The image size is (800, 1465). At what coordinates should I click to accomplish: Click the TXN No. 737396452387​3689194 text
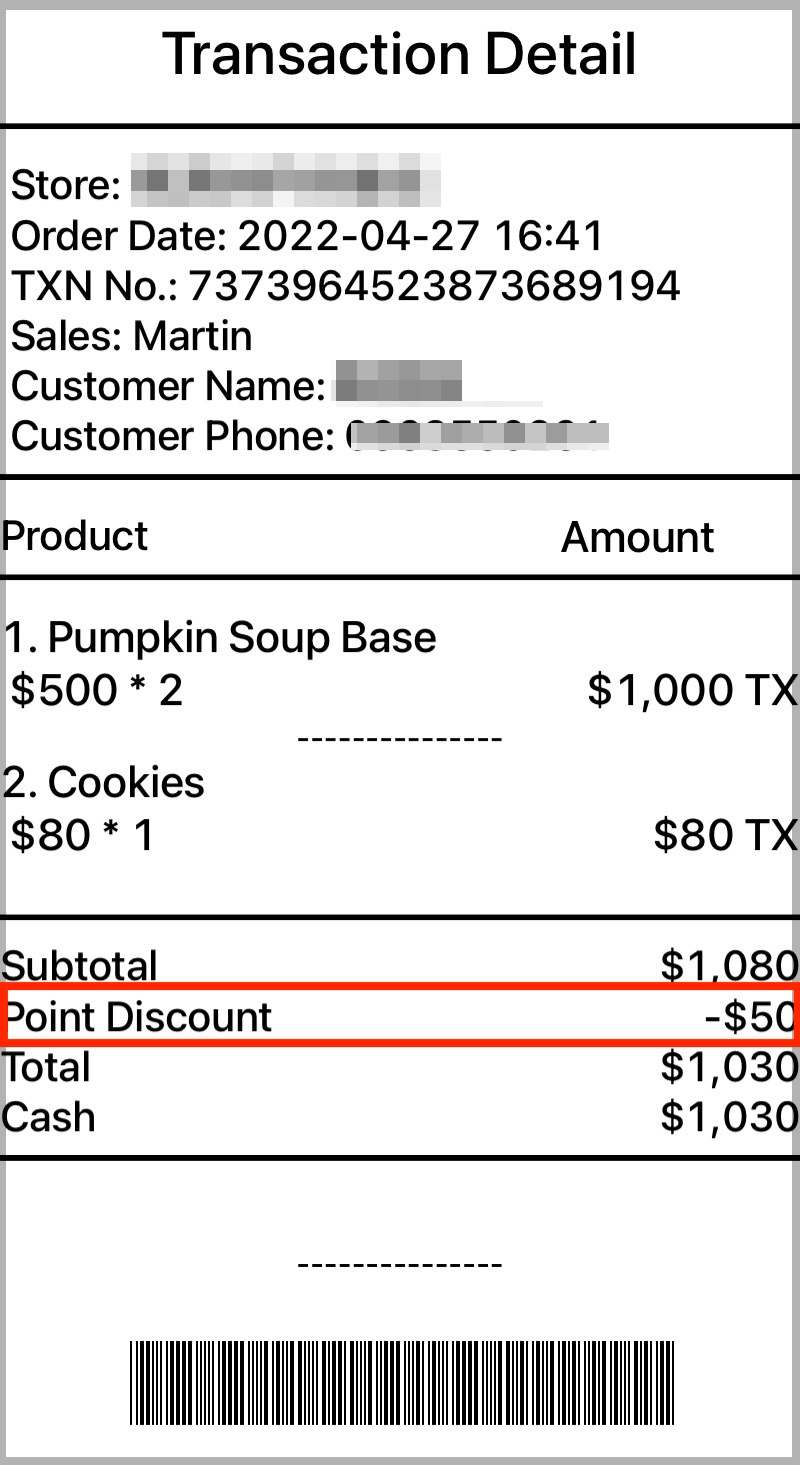(345, 287)
